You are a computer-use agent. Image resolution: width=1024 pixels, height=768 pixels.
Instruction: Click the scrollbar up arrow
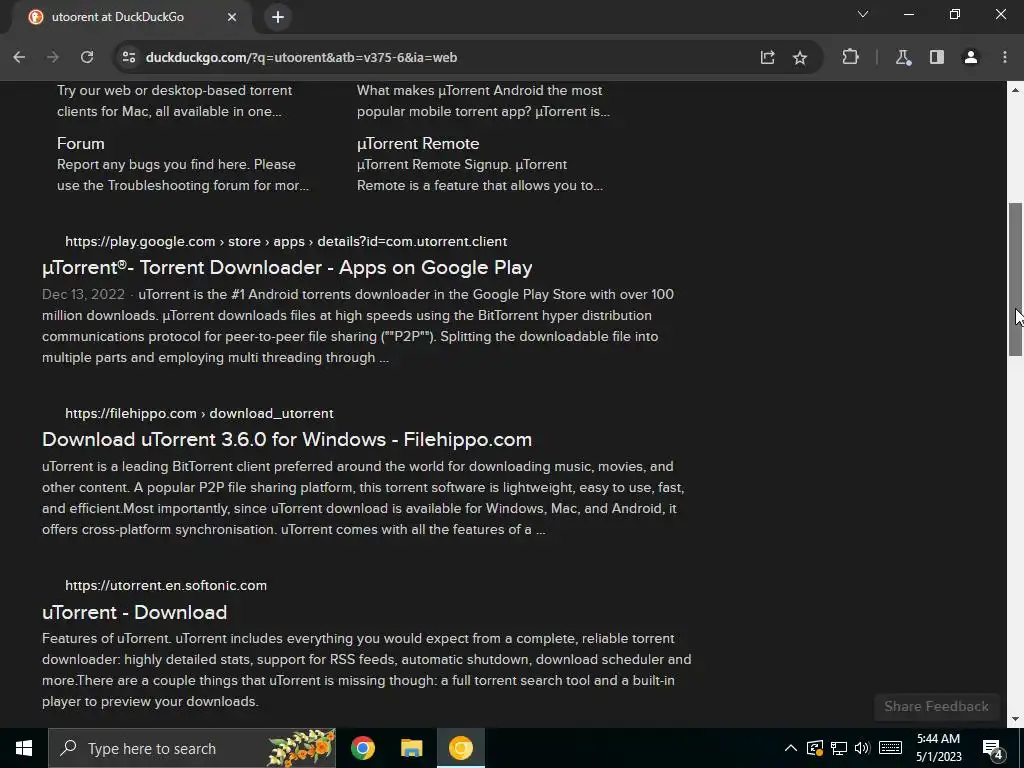tap(1015, 89)
